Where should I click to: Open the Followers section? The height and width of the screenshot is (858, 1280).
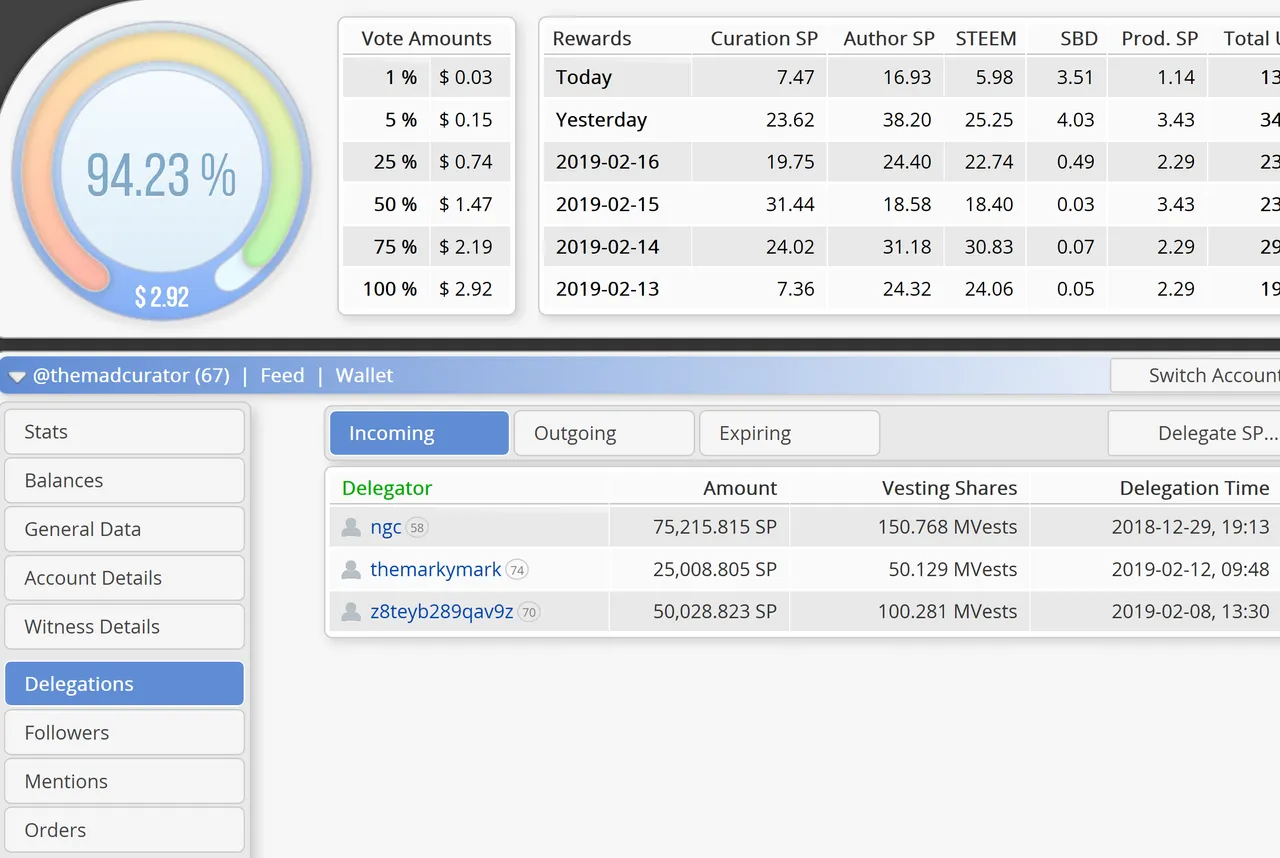pyautogui.click(x=125, y=732)
